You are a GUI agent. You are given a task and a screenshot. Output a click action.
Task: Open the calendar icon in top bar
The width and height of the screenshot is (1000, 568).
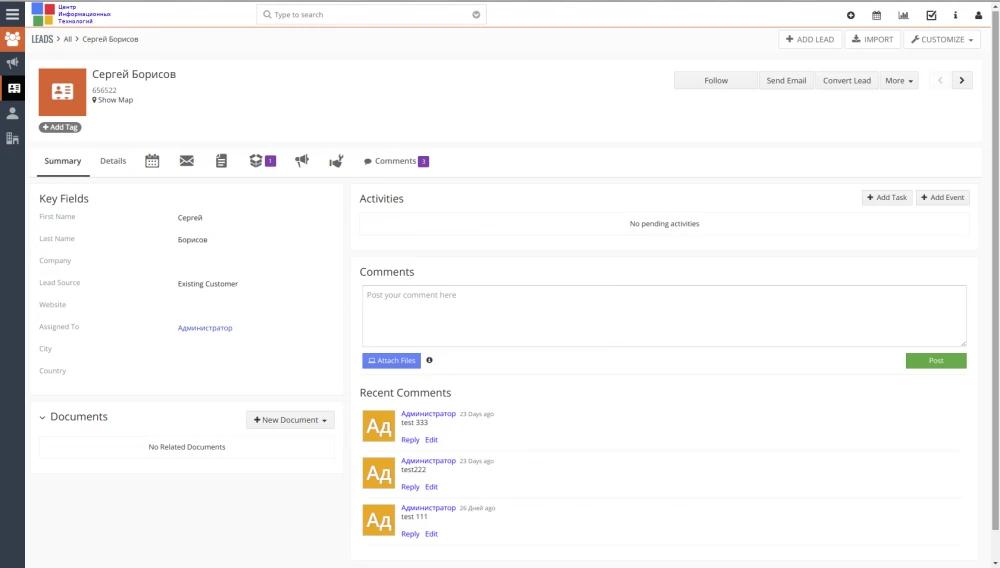[x=876, y=15]
